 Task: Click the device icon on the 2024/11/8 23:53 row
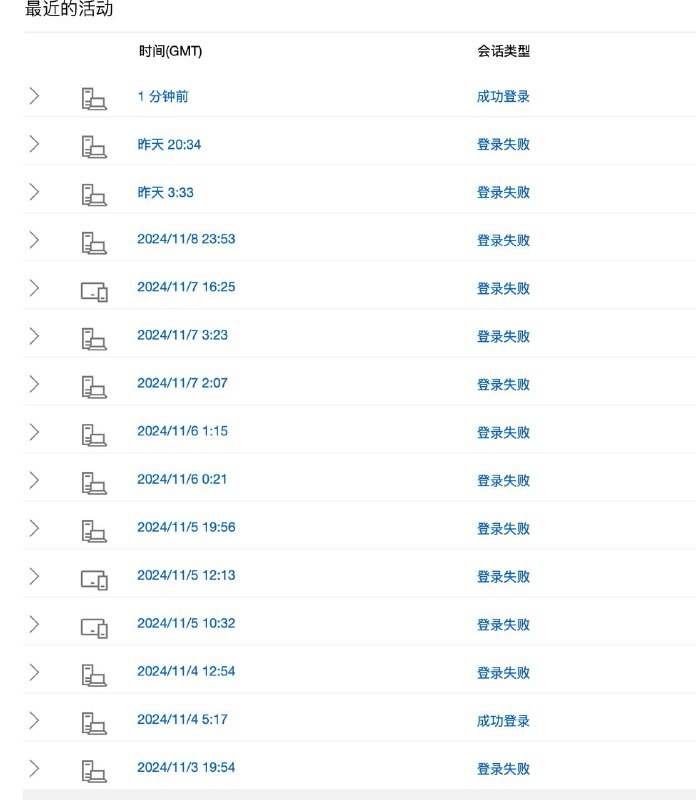coord(94,240)
